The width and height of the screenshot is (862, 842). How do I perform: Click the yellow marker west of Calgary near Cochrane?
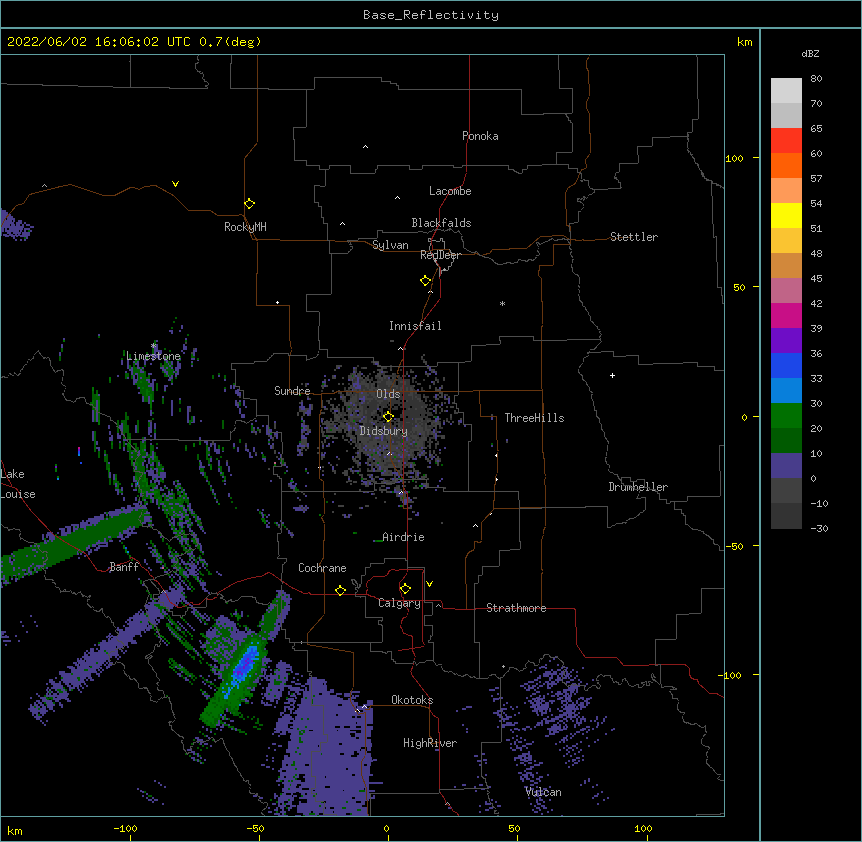pyautogui.click(x=340, y=590)
